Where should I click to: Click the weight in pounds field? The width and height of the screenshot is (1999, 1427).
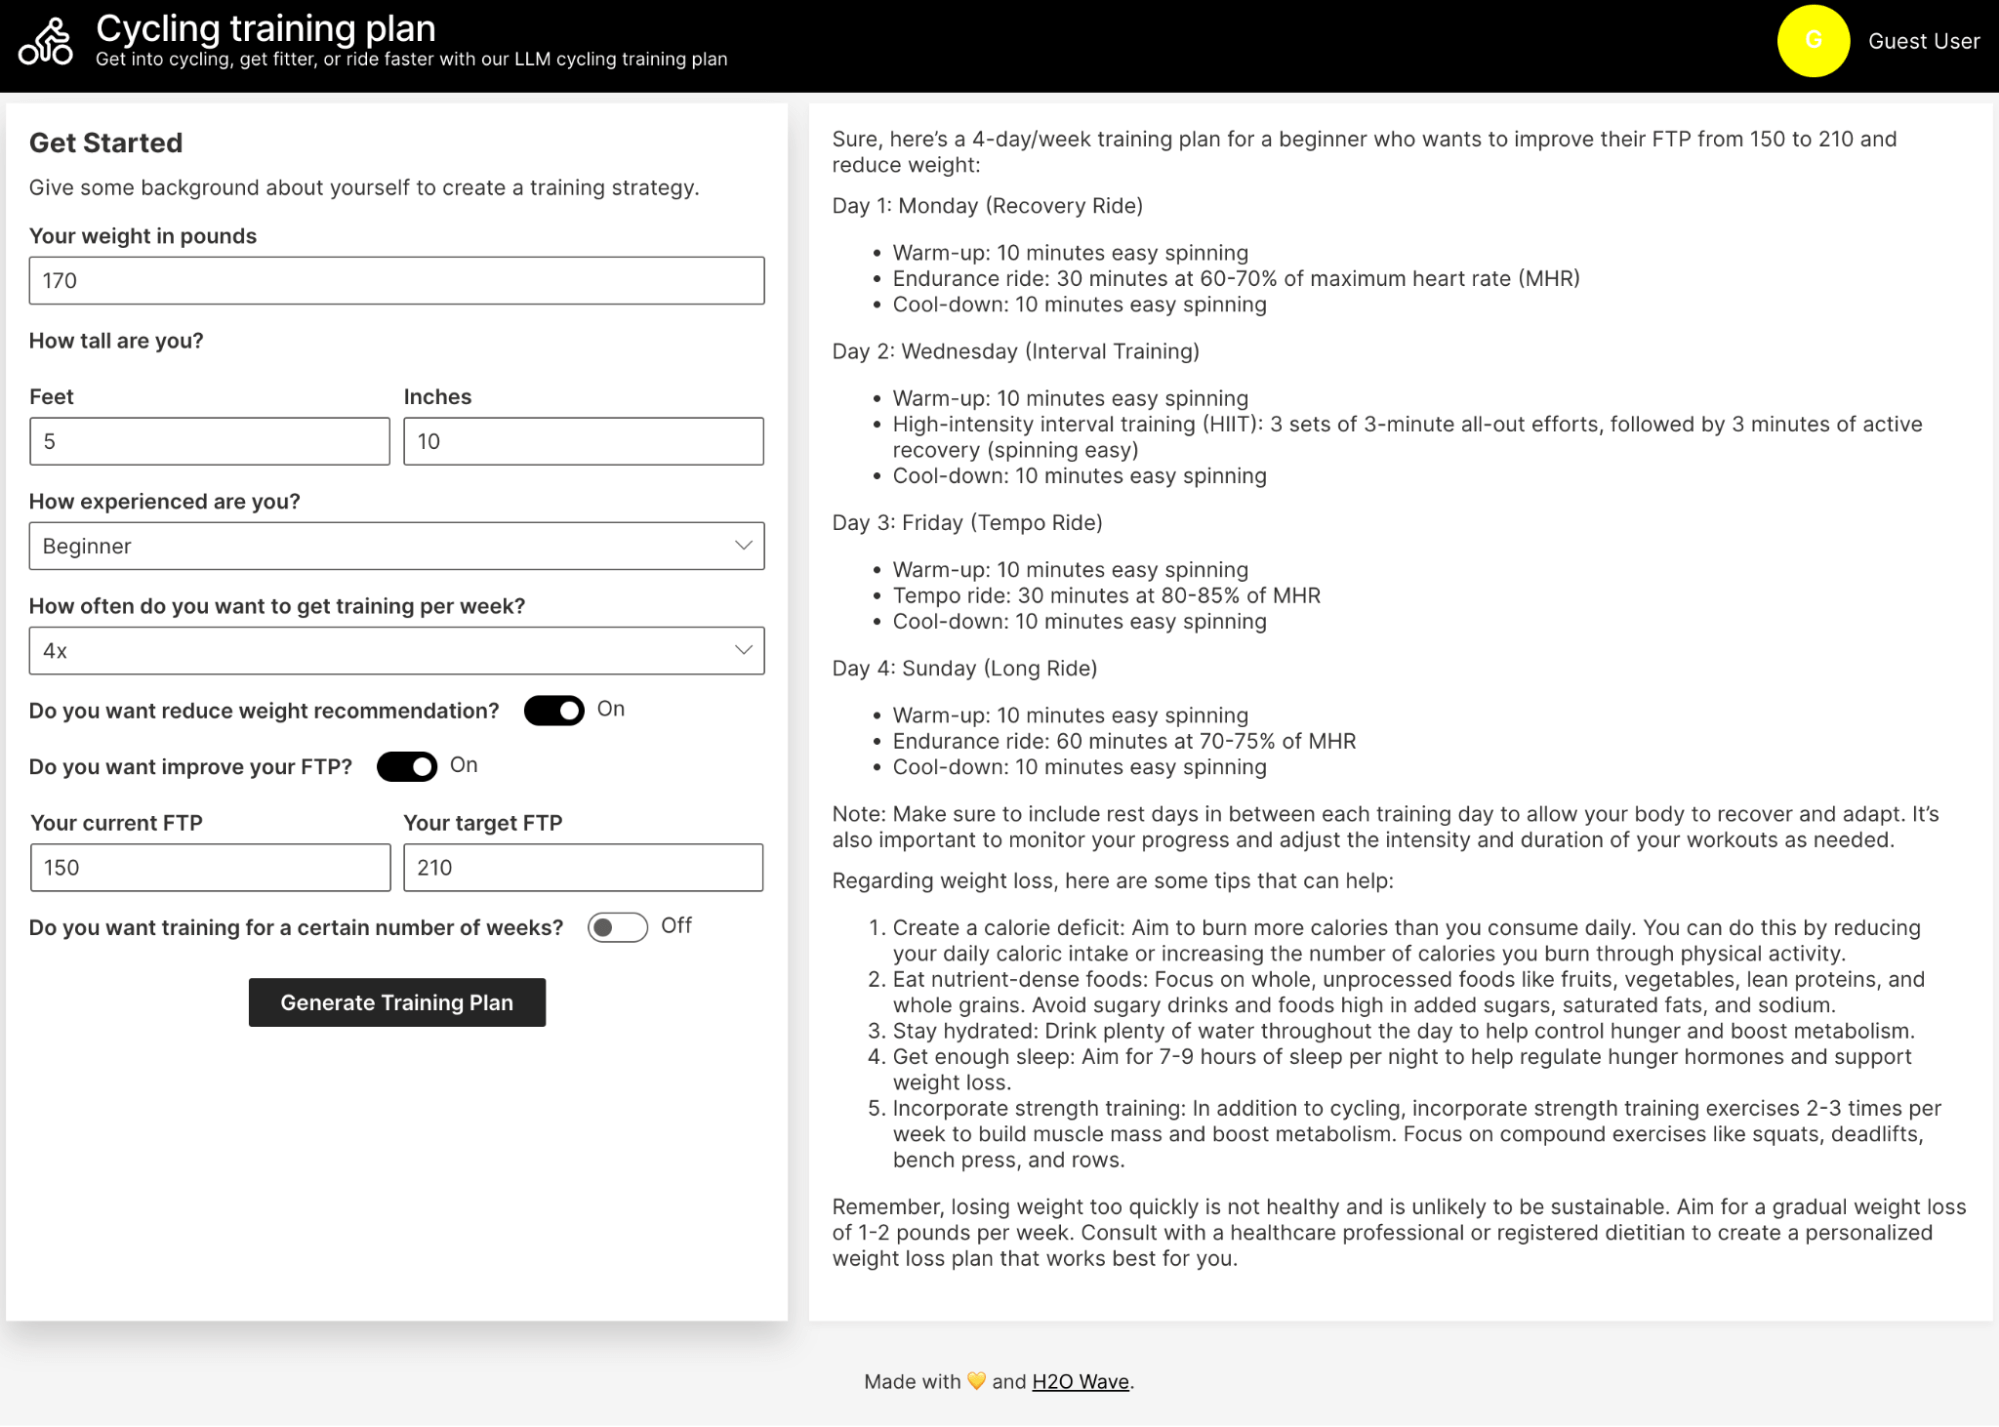click(x=396, y=281)
